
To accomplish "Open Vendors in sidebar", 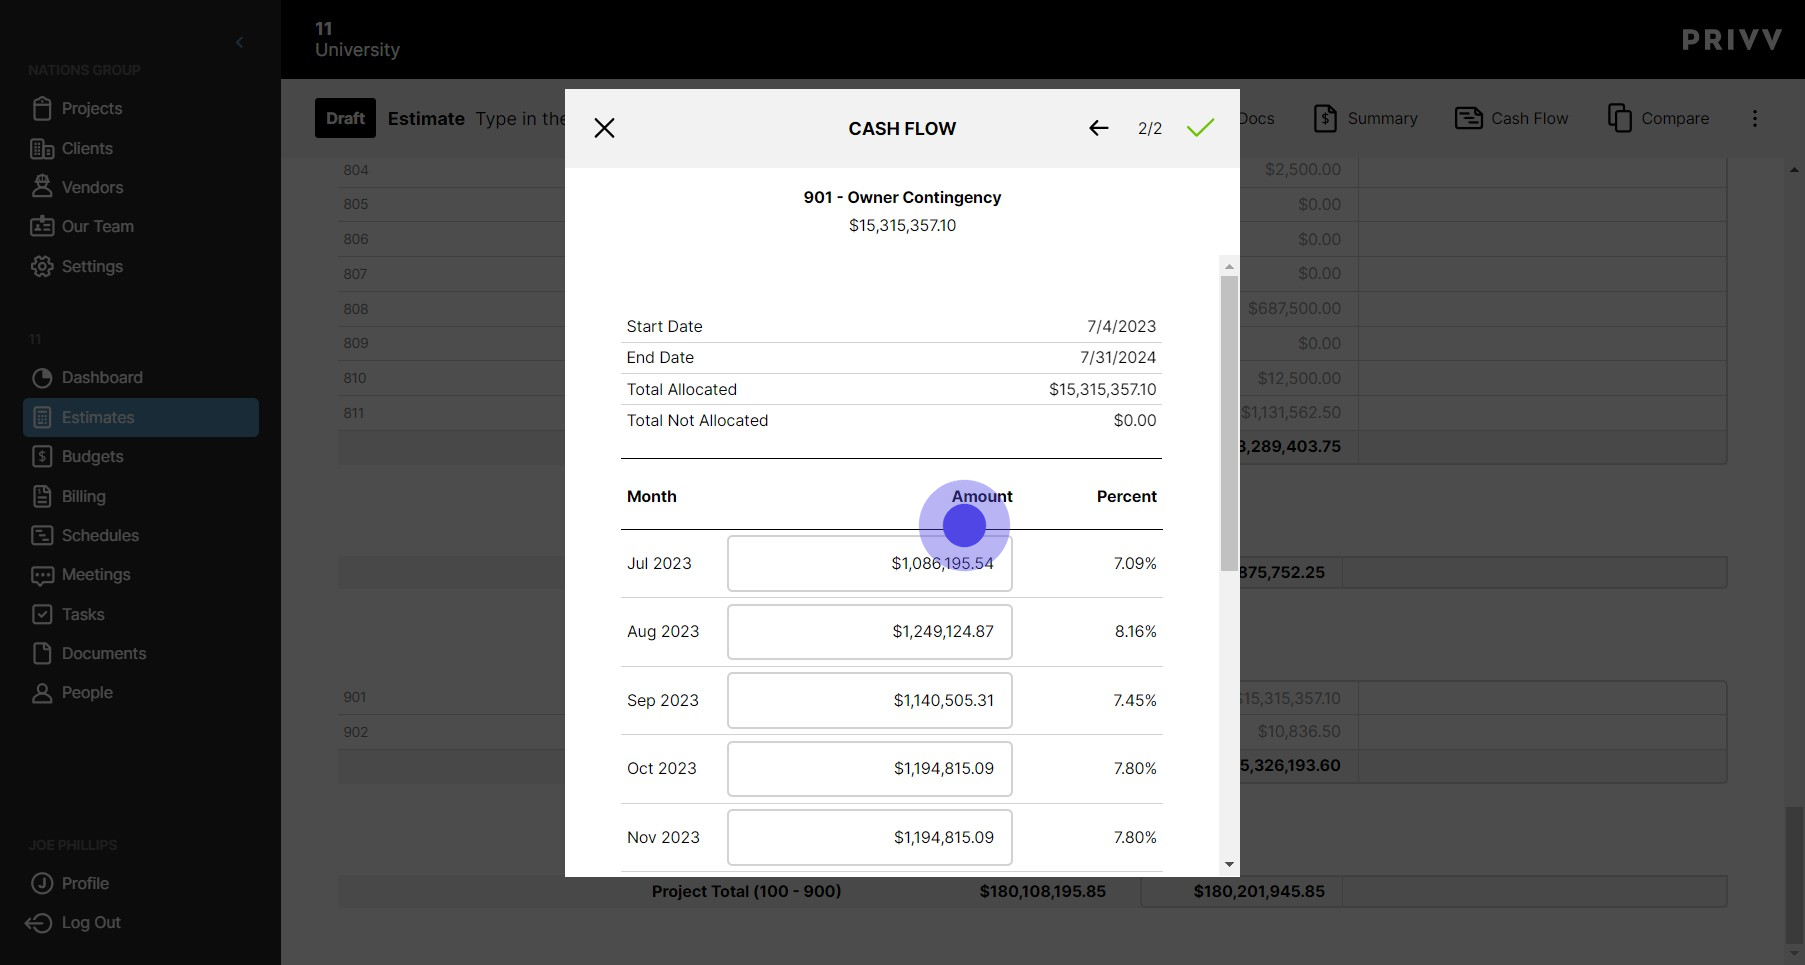I will [92, 187].
